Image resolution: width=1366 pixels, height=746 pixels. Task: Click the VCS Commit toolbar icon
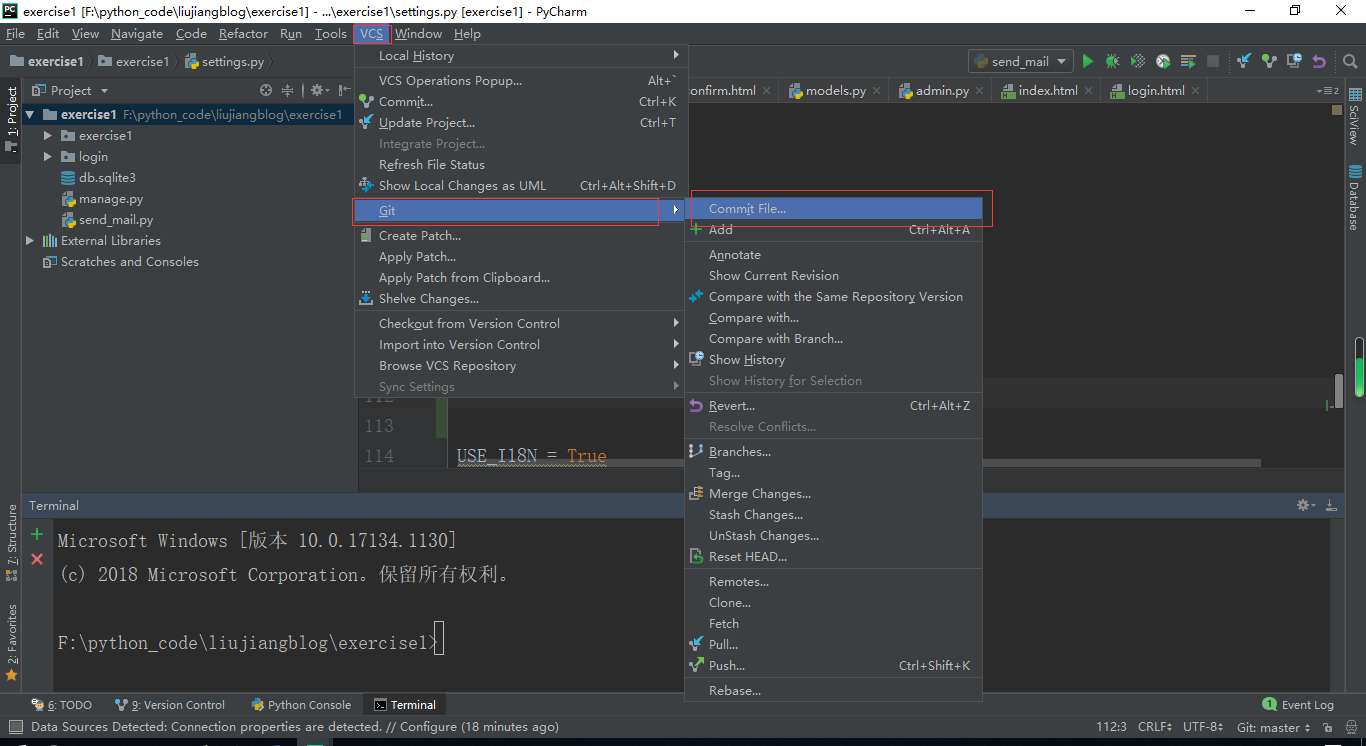point(1269,61)
